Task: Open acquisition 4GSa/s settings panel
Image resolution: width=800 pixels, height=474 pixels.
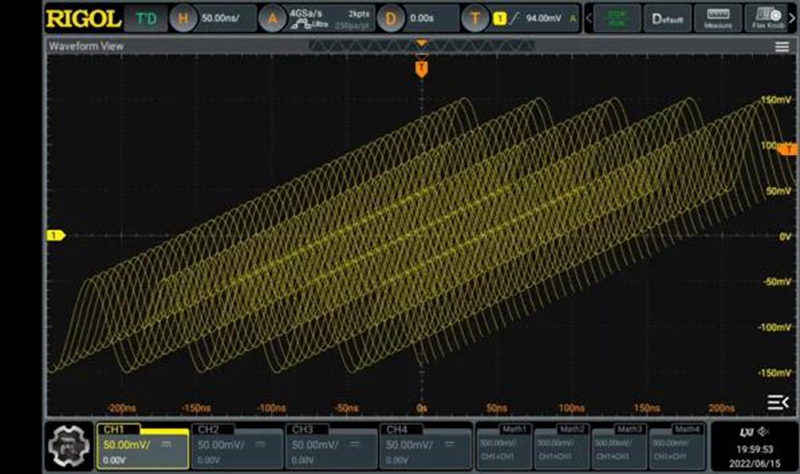Action: coord(305,18)
